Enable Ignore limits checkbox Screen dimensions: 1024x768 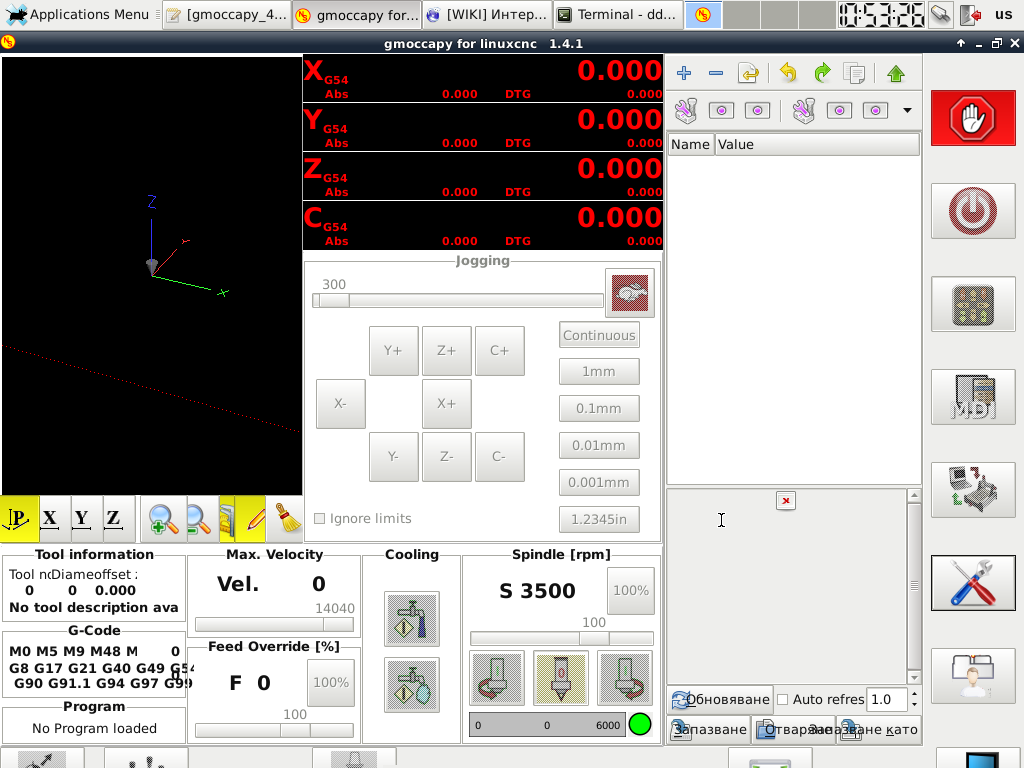coord(319,519)
